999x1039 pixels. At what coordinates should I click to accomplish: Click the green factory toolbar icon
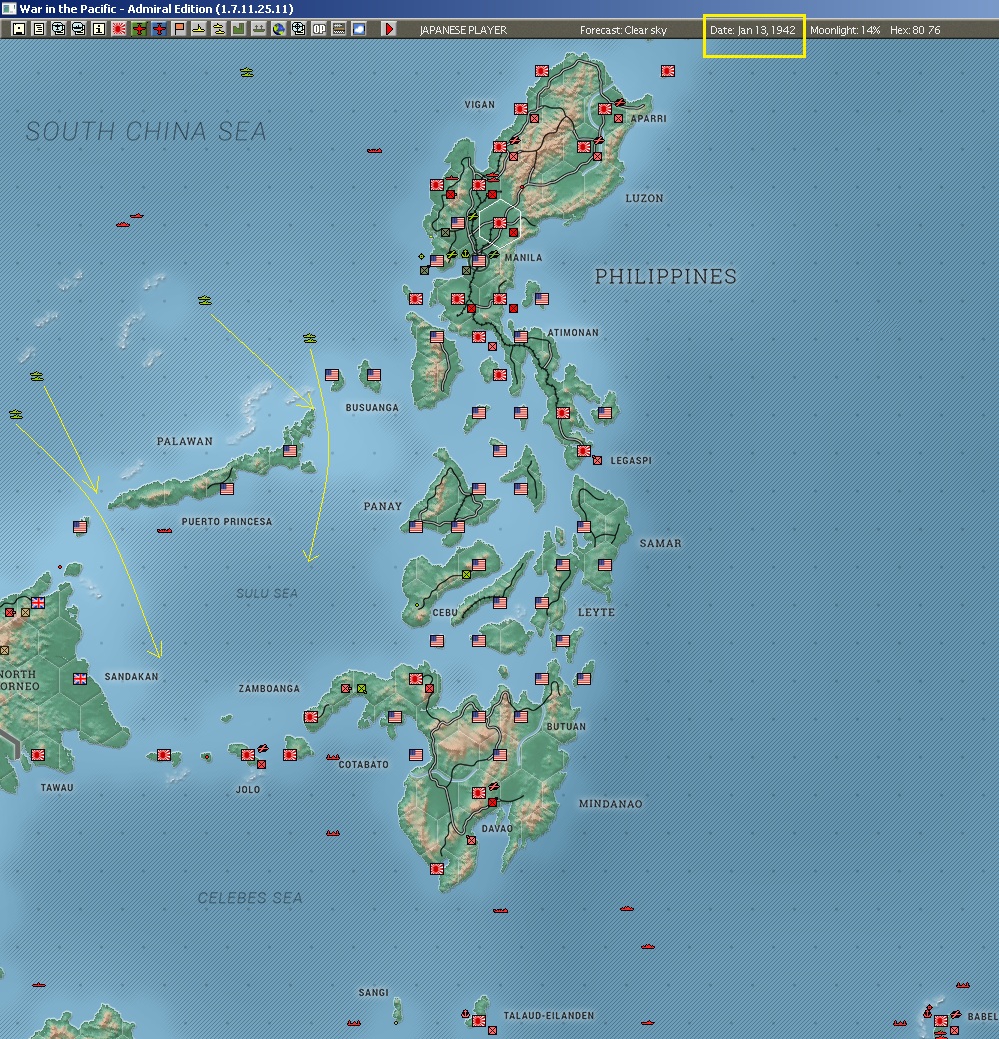[238, 29]
